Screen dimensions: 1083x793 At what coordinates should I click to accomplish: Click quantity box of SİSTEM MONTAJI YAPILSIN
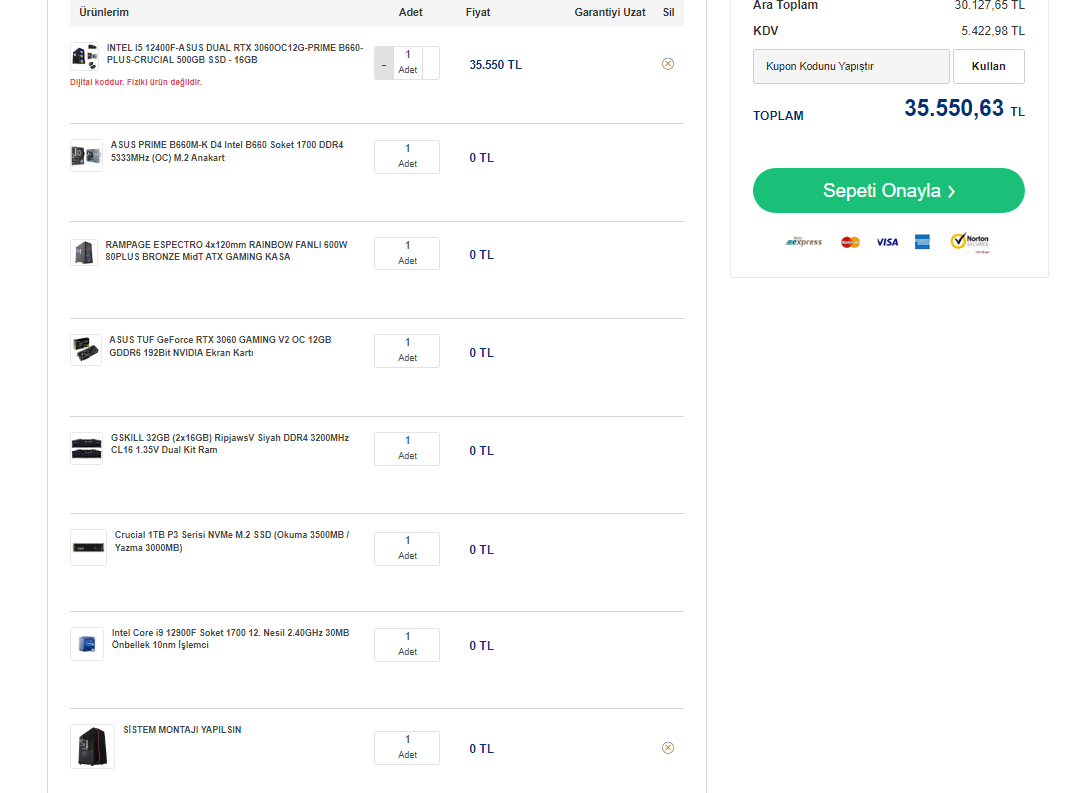[x=407, y=747]
